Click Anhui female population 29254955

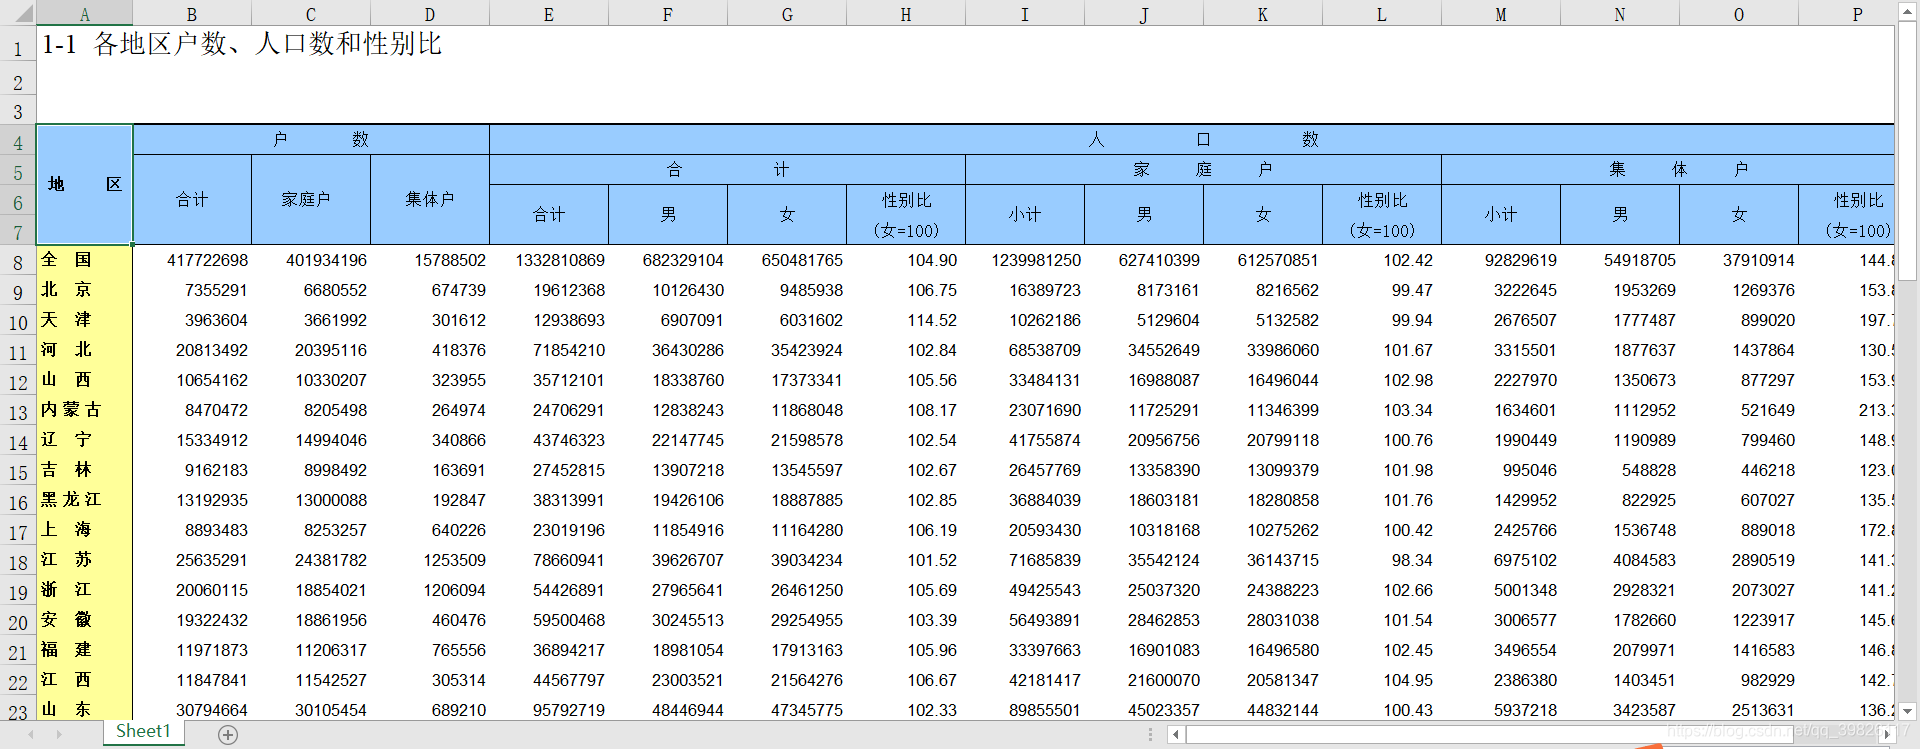[787, 620]
